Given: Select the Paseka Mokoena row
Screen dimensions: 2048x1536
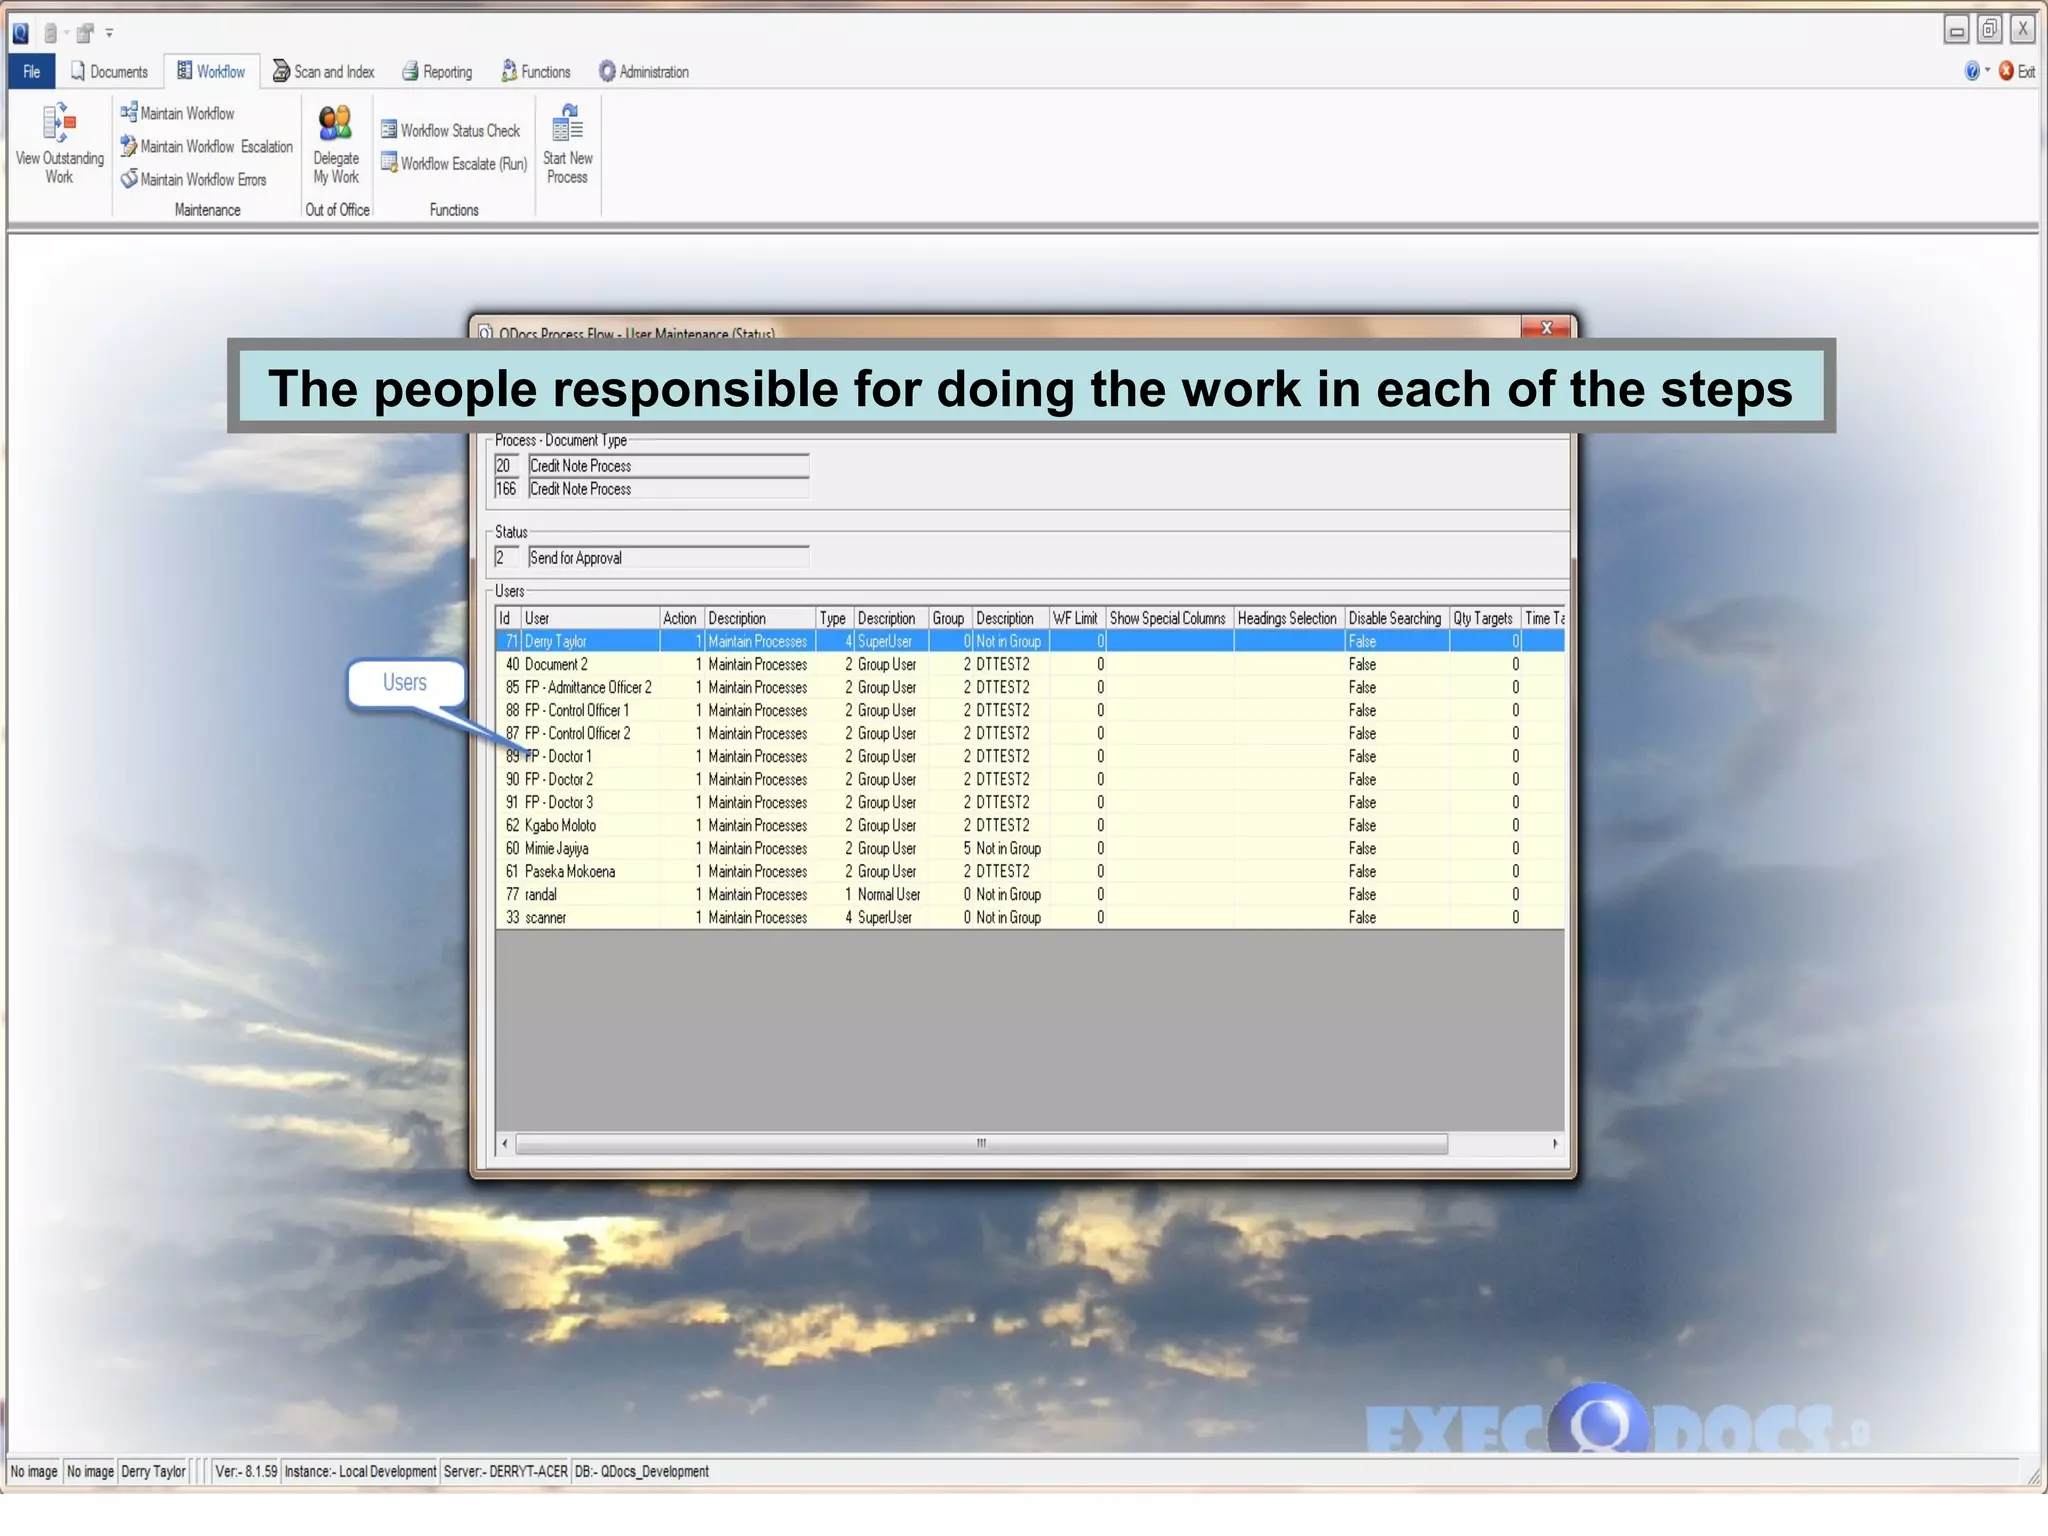Looking at the screenshot, I should pos(1030,872).
